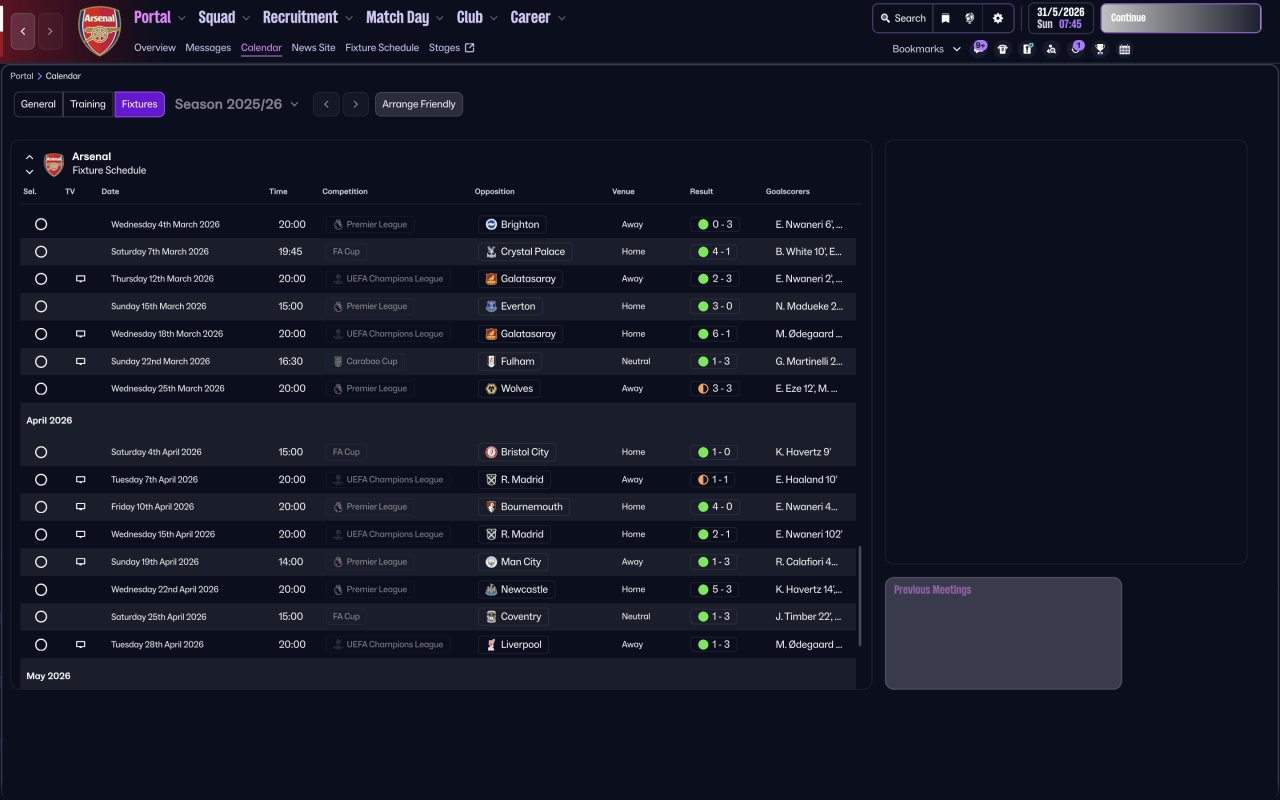This screenshot has height=800, width=1280.
Task: Click the Arrange Friendly button
Action: [419, 104]
